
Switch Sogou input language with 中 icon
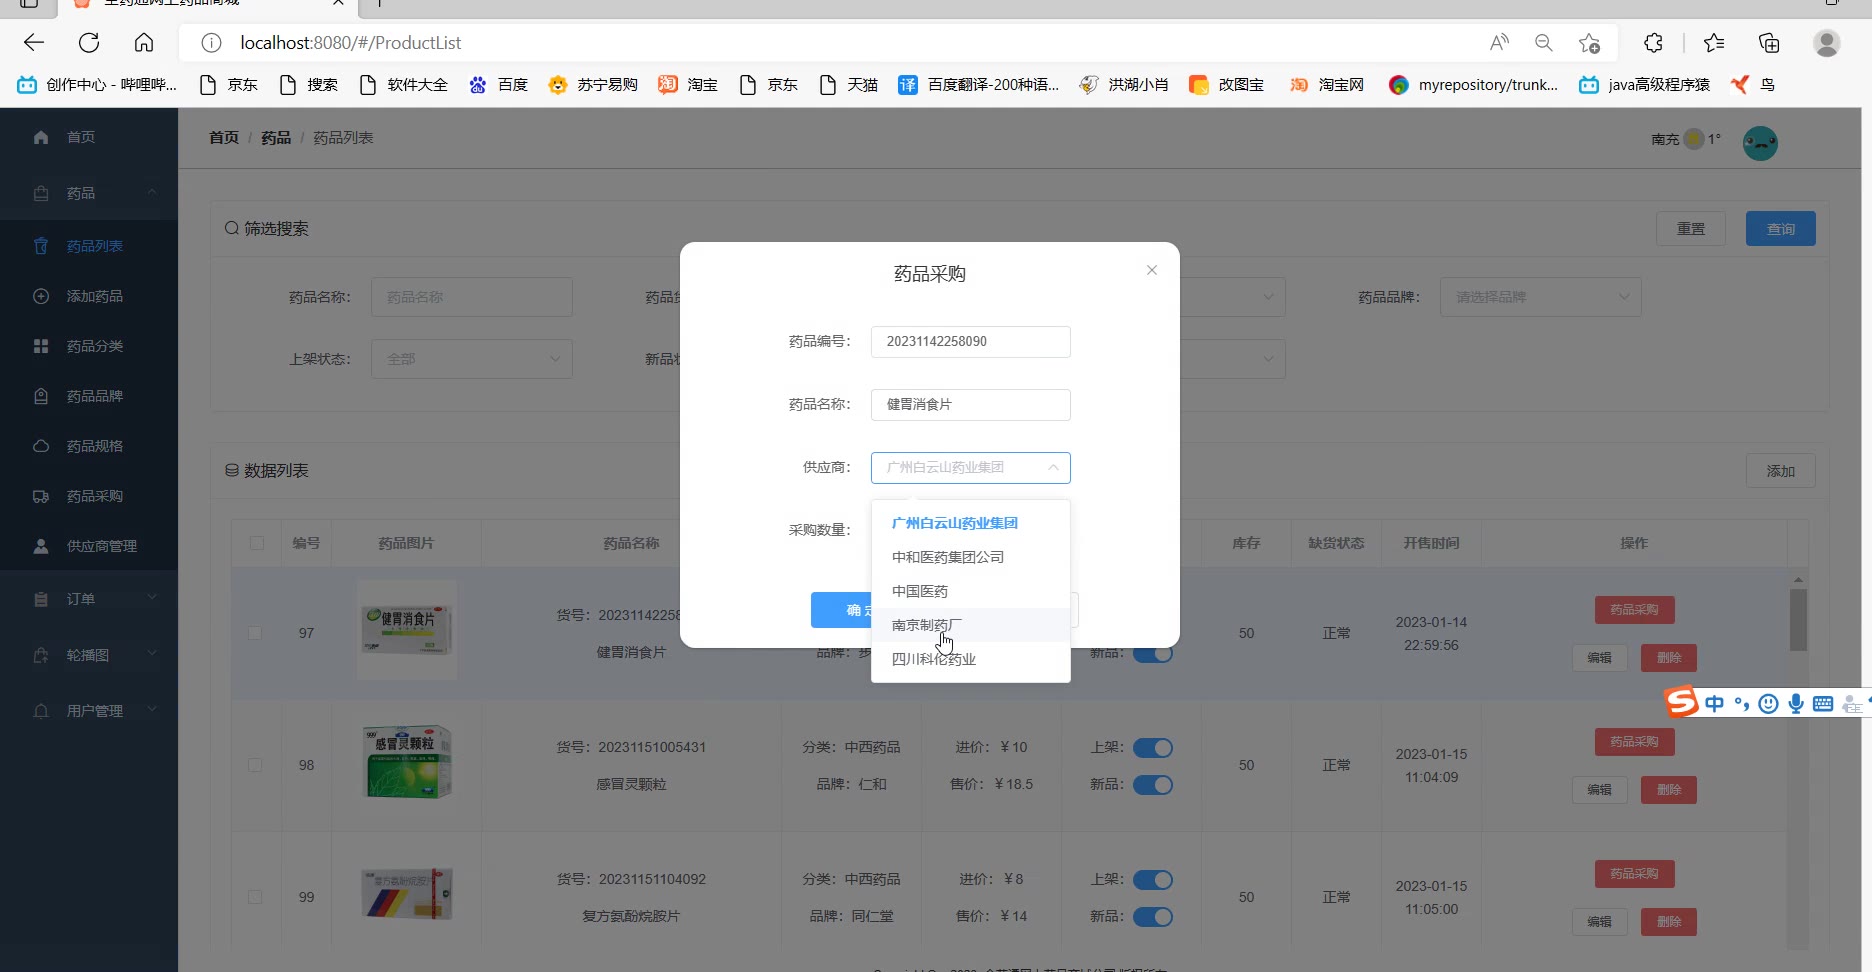click(x=1714, y=704)
